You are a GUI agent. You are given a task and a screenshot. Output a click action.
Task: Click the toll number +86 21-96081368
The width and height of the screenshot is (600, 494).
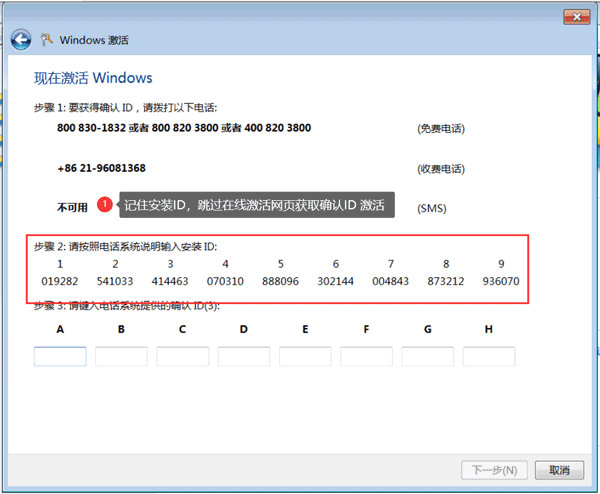pos(101,168)
